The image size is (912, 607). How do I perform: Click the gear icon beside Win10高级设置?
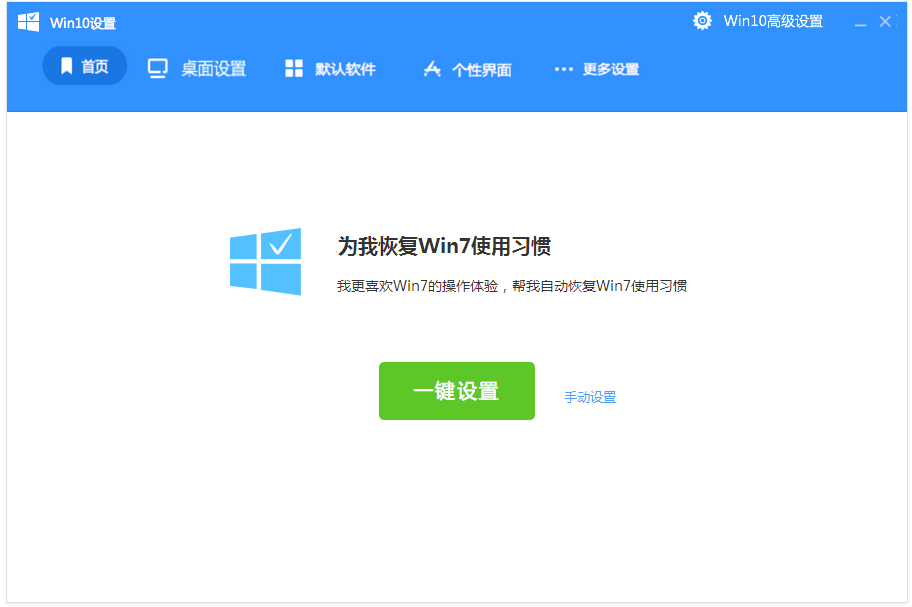pos(702,20)
